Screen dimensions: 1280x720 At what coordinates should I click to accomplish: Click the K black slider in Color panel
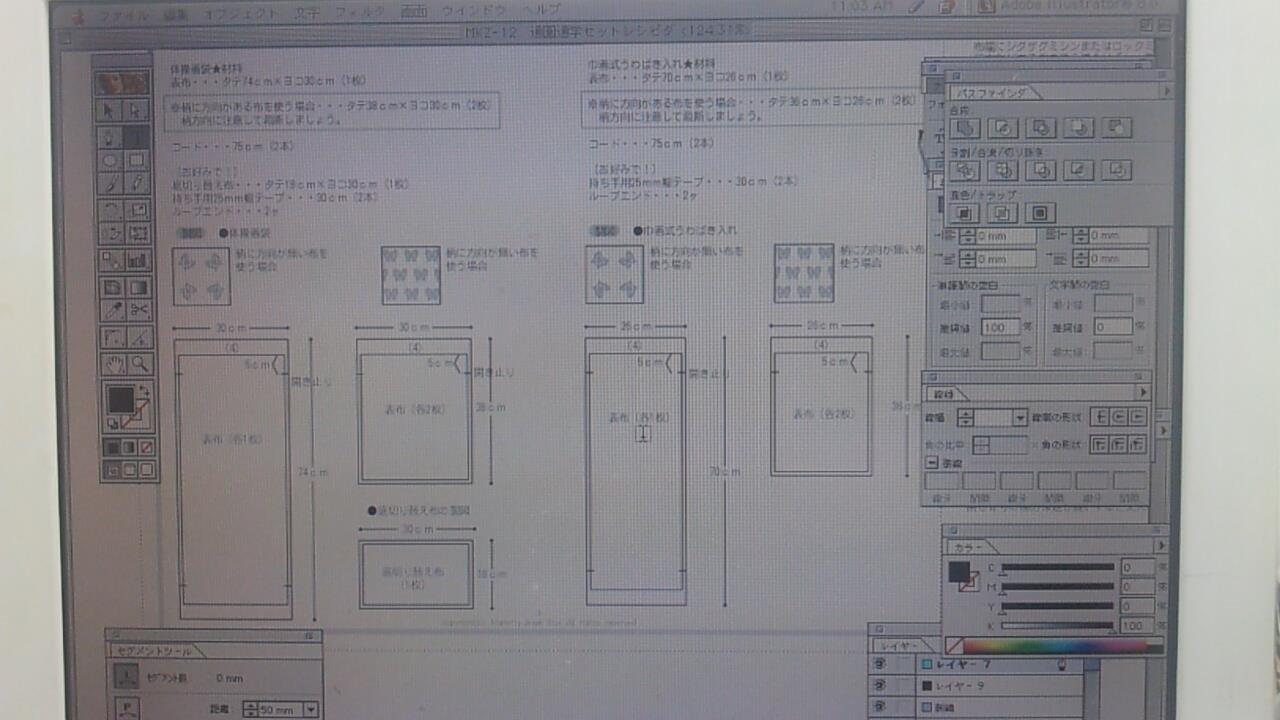pos(1057,627)
